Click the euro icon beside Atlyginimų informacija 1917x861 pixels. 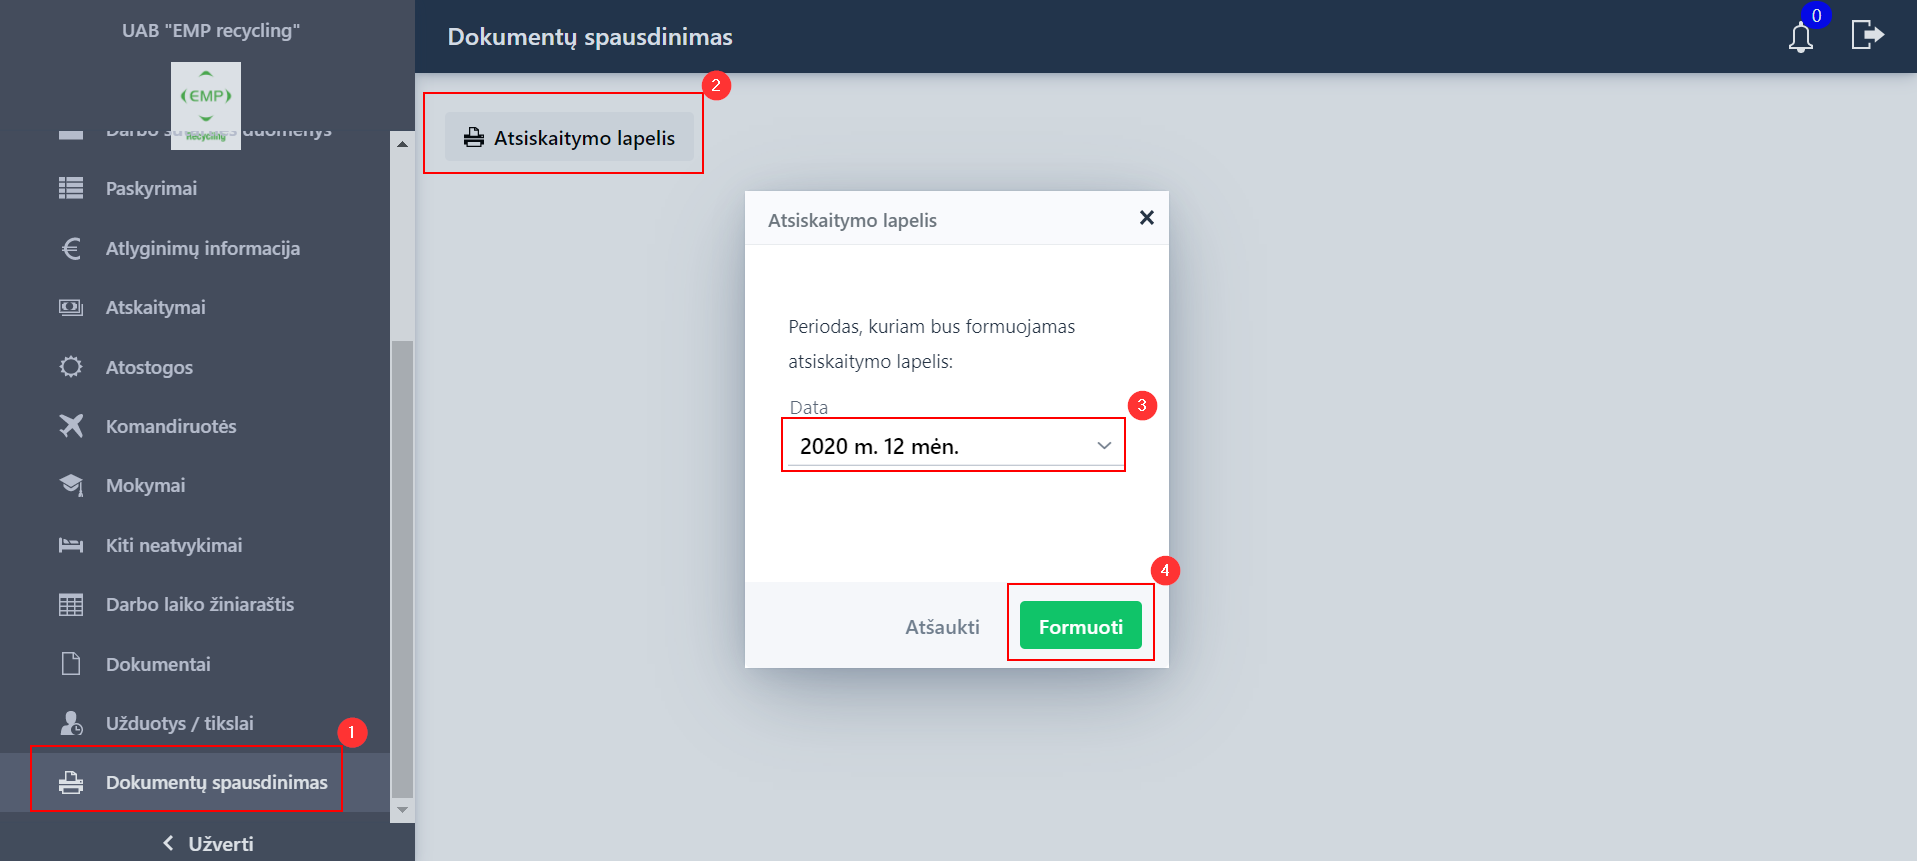click(x=71, y=248)
